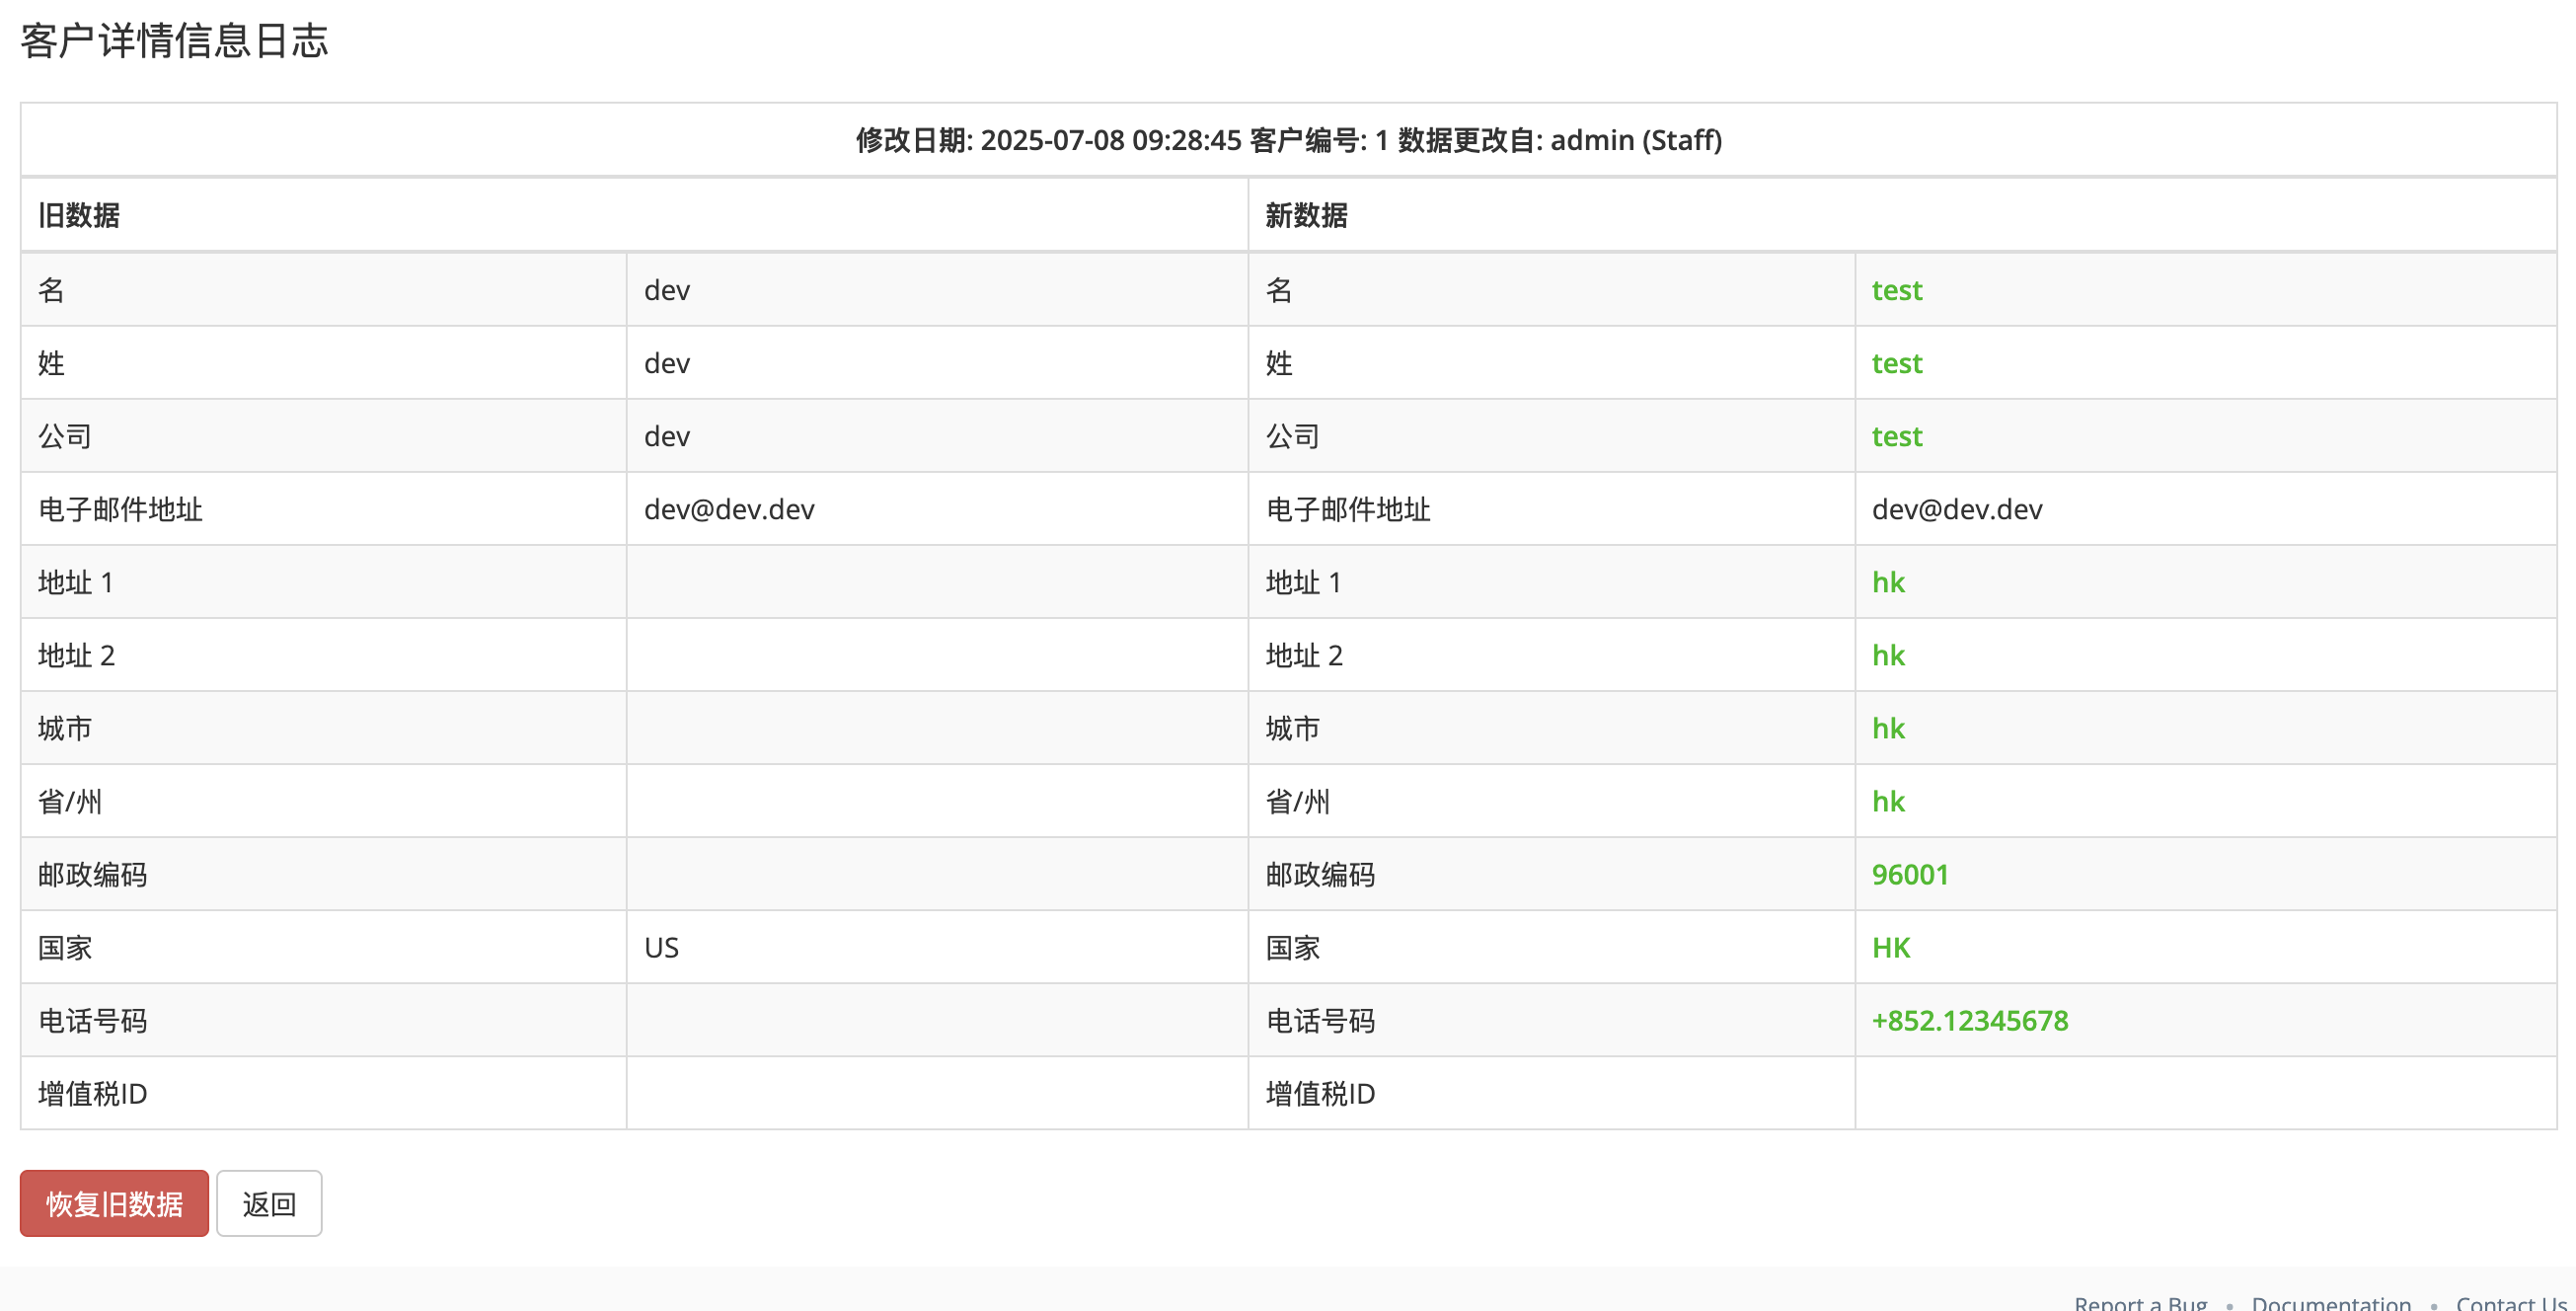Click the red 恢复旧数据 button
This screenshot has height=1311, width=2576.
tap(113, 1203)
